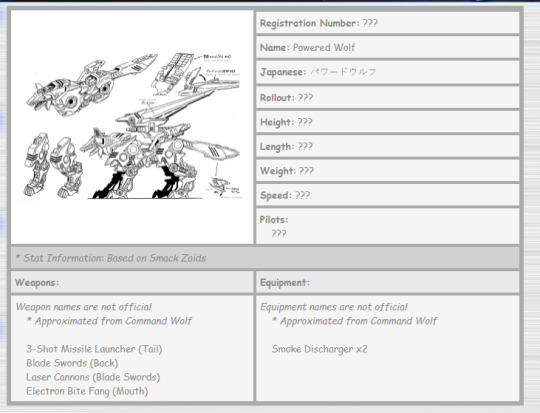Viewport: 540px width, 413px height.
Task: Click 'Equipment names are not official' text
Action: 334,307
